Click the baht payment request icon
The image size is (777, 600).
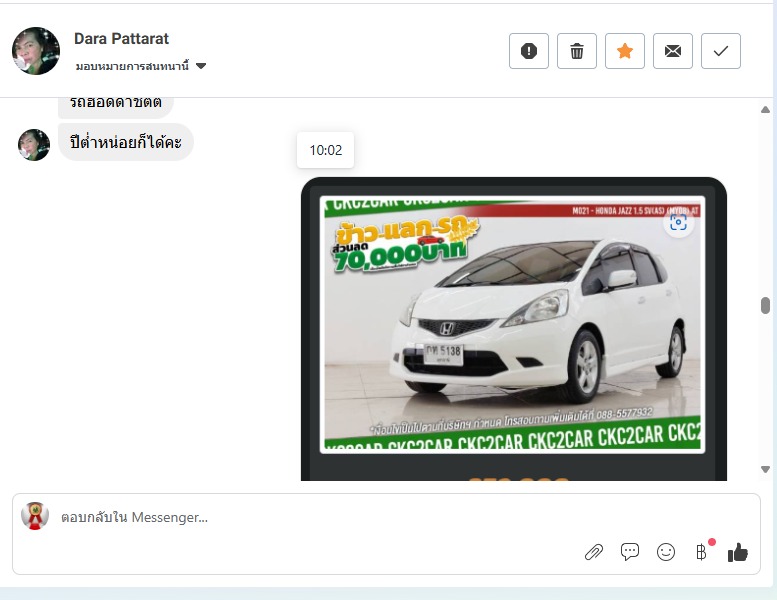tap(701, 552)
